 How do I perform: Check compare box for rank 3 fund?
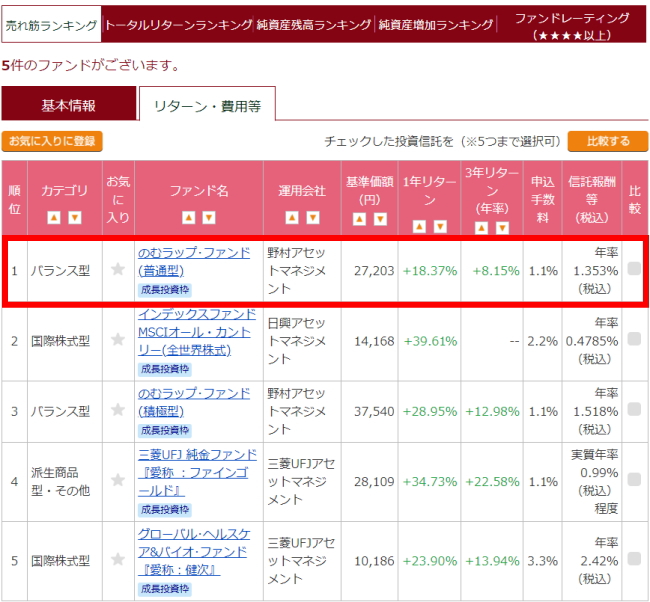[634, 409]
